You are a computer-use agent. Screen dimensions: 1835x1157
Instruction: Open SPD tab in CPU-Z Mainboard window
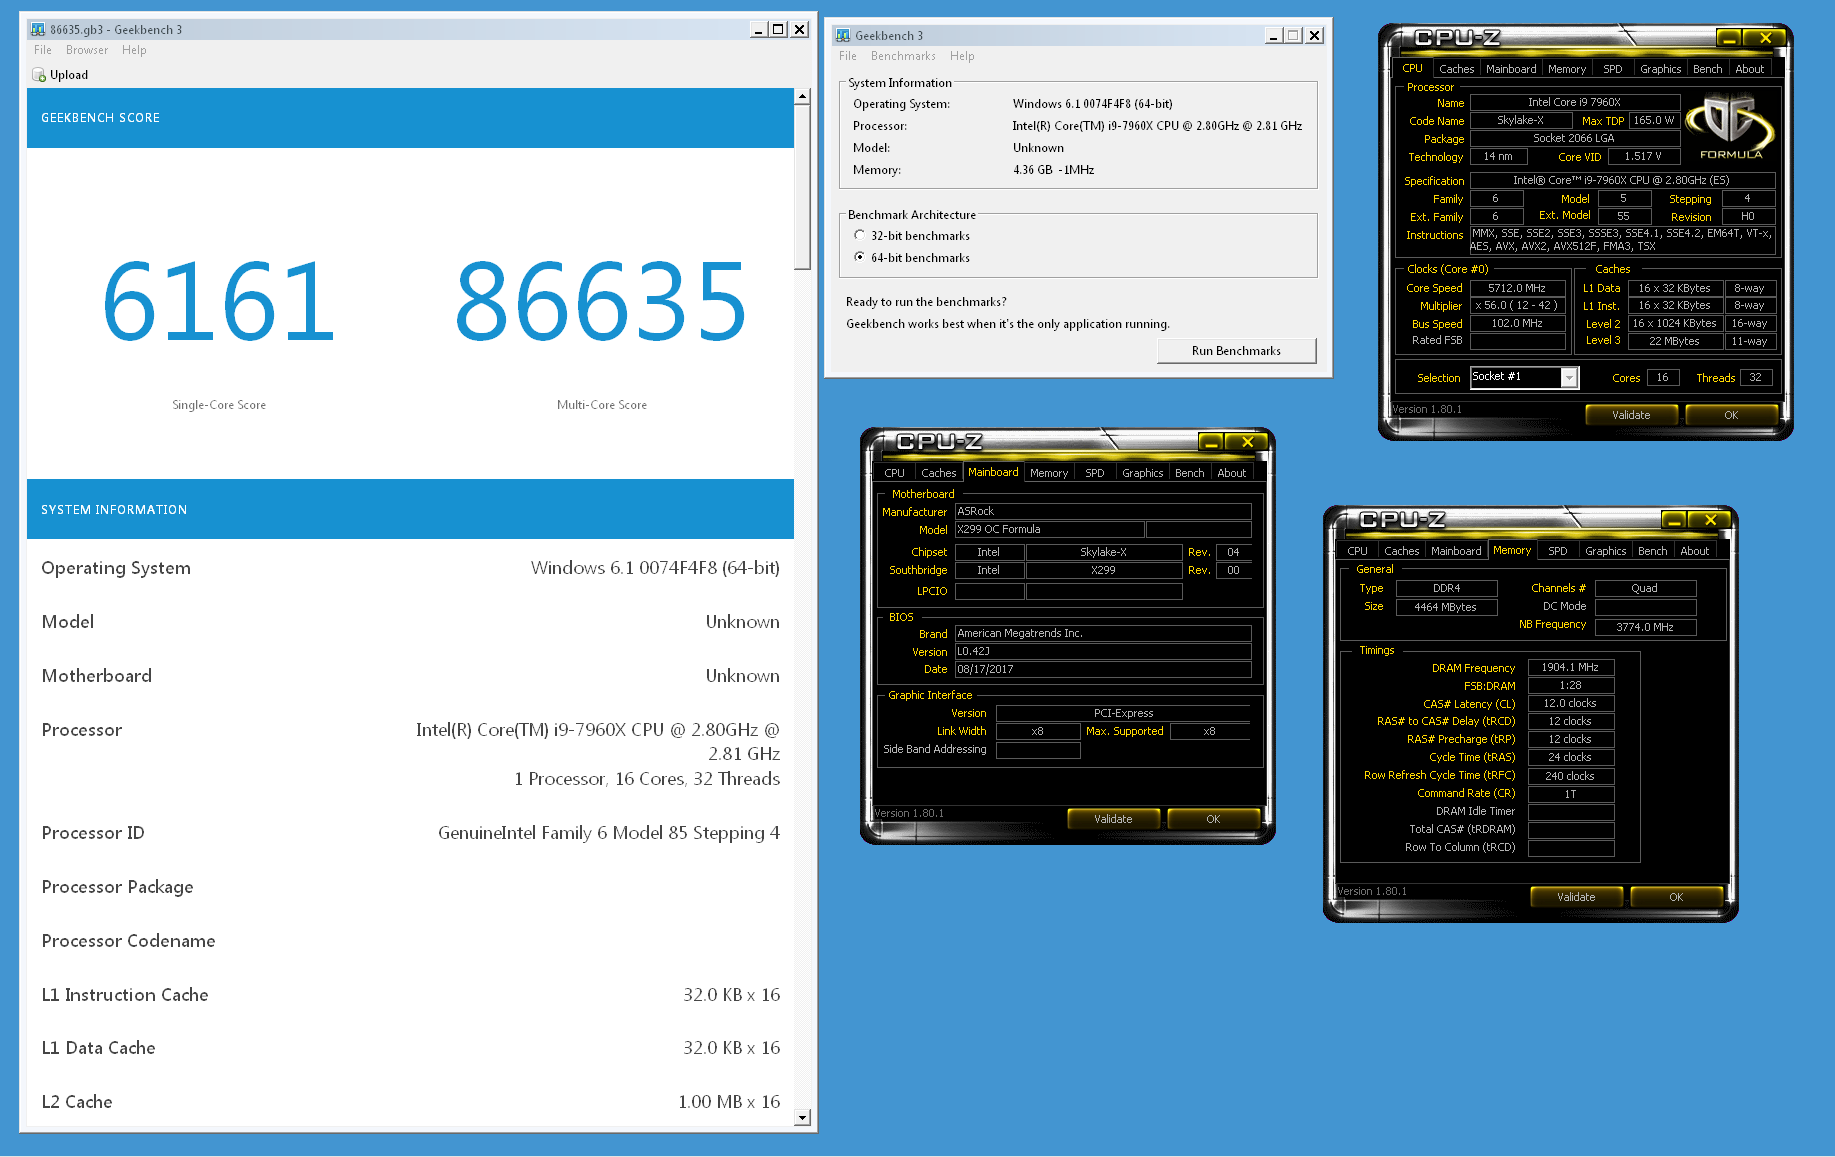tap(1095, 473)
